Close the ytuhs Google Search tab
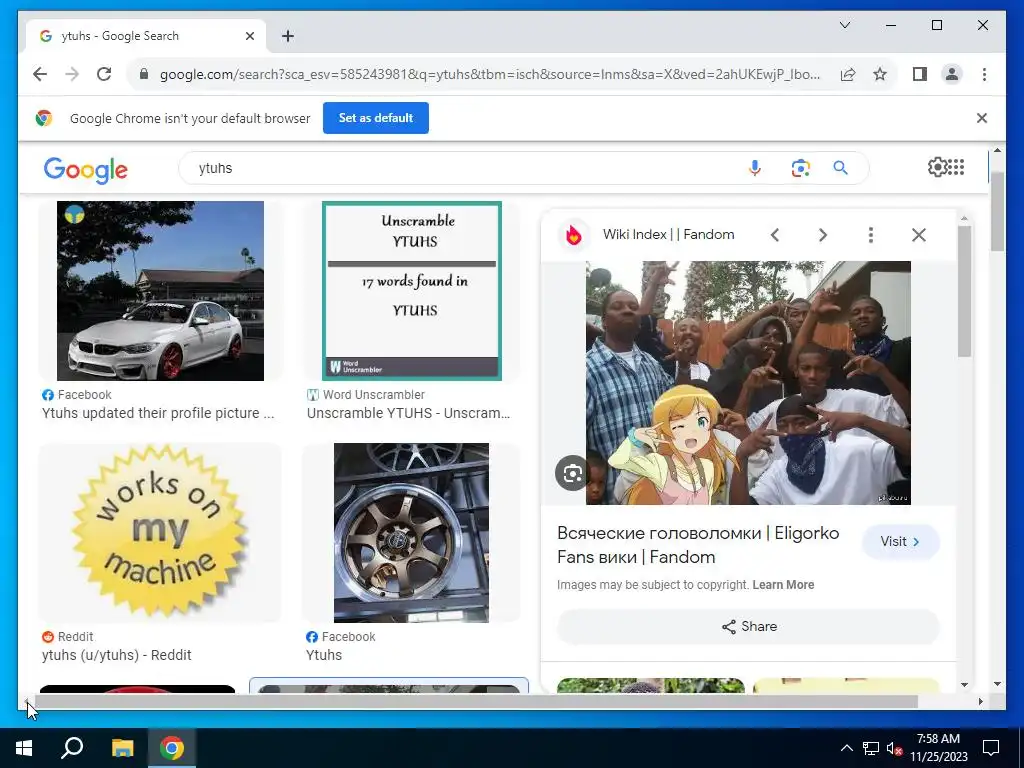1024x768 pixels. [249, 36]
